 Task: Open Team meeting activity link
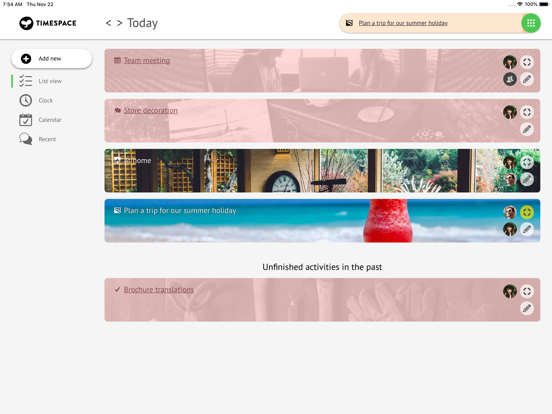[x=147, y=61]
